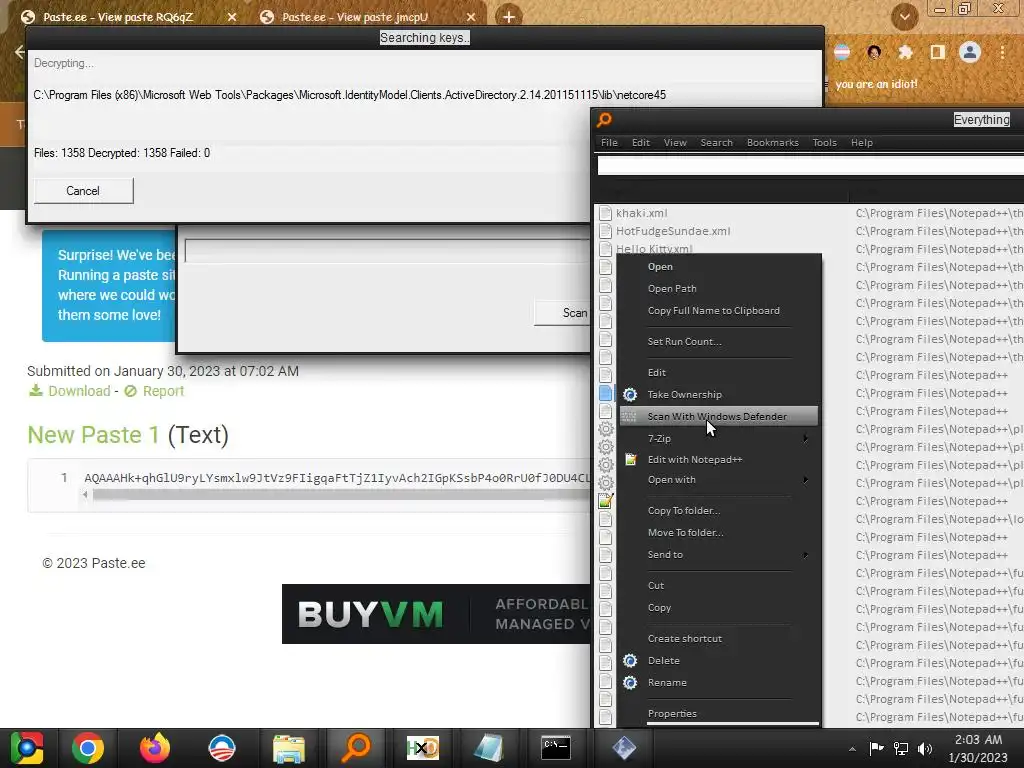Viewport: 1024px width, 768px height.
Task: Open the Bookmarks menu in Everything
Action: [773, 142]
